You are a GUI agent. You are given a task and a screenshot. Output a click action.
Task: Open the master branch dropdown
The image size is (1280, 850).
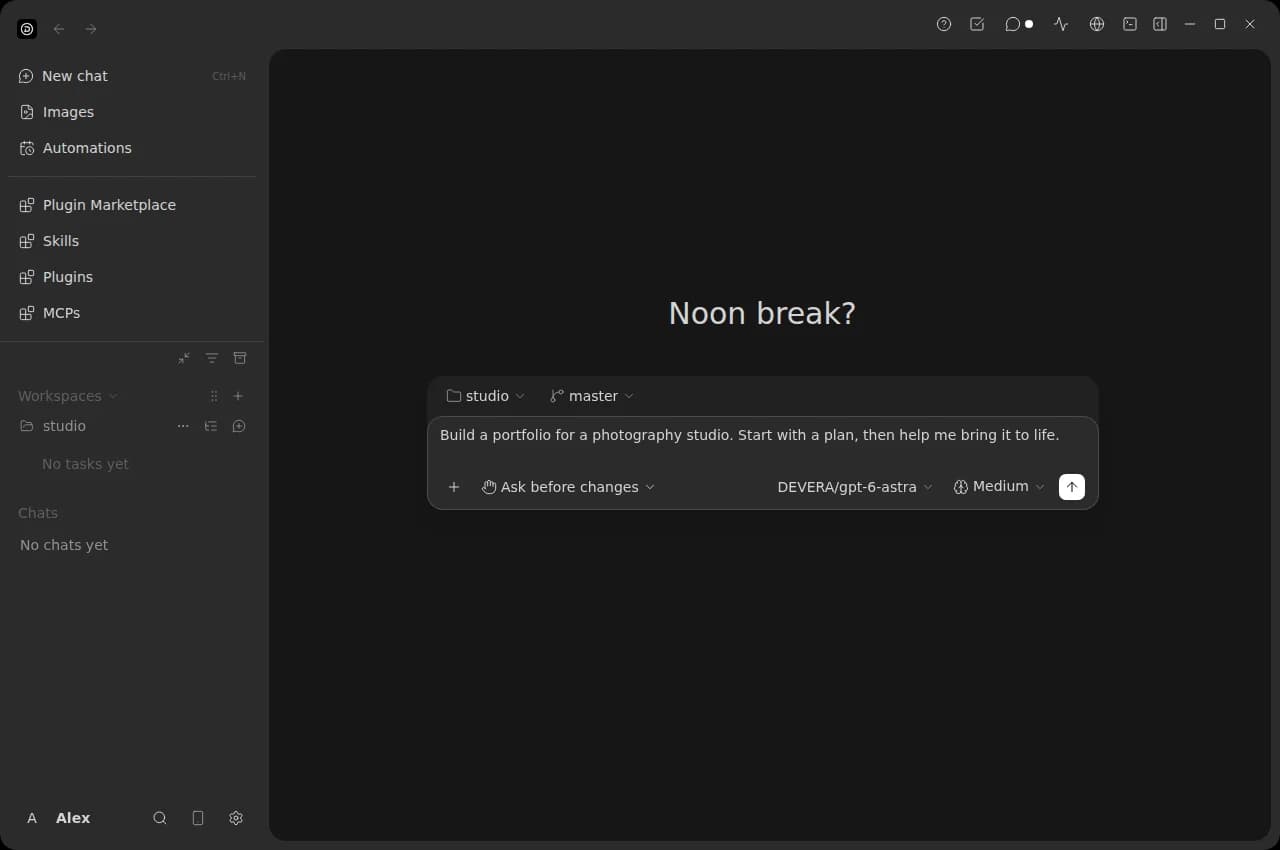tap(592, 396)
